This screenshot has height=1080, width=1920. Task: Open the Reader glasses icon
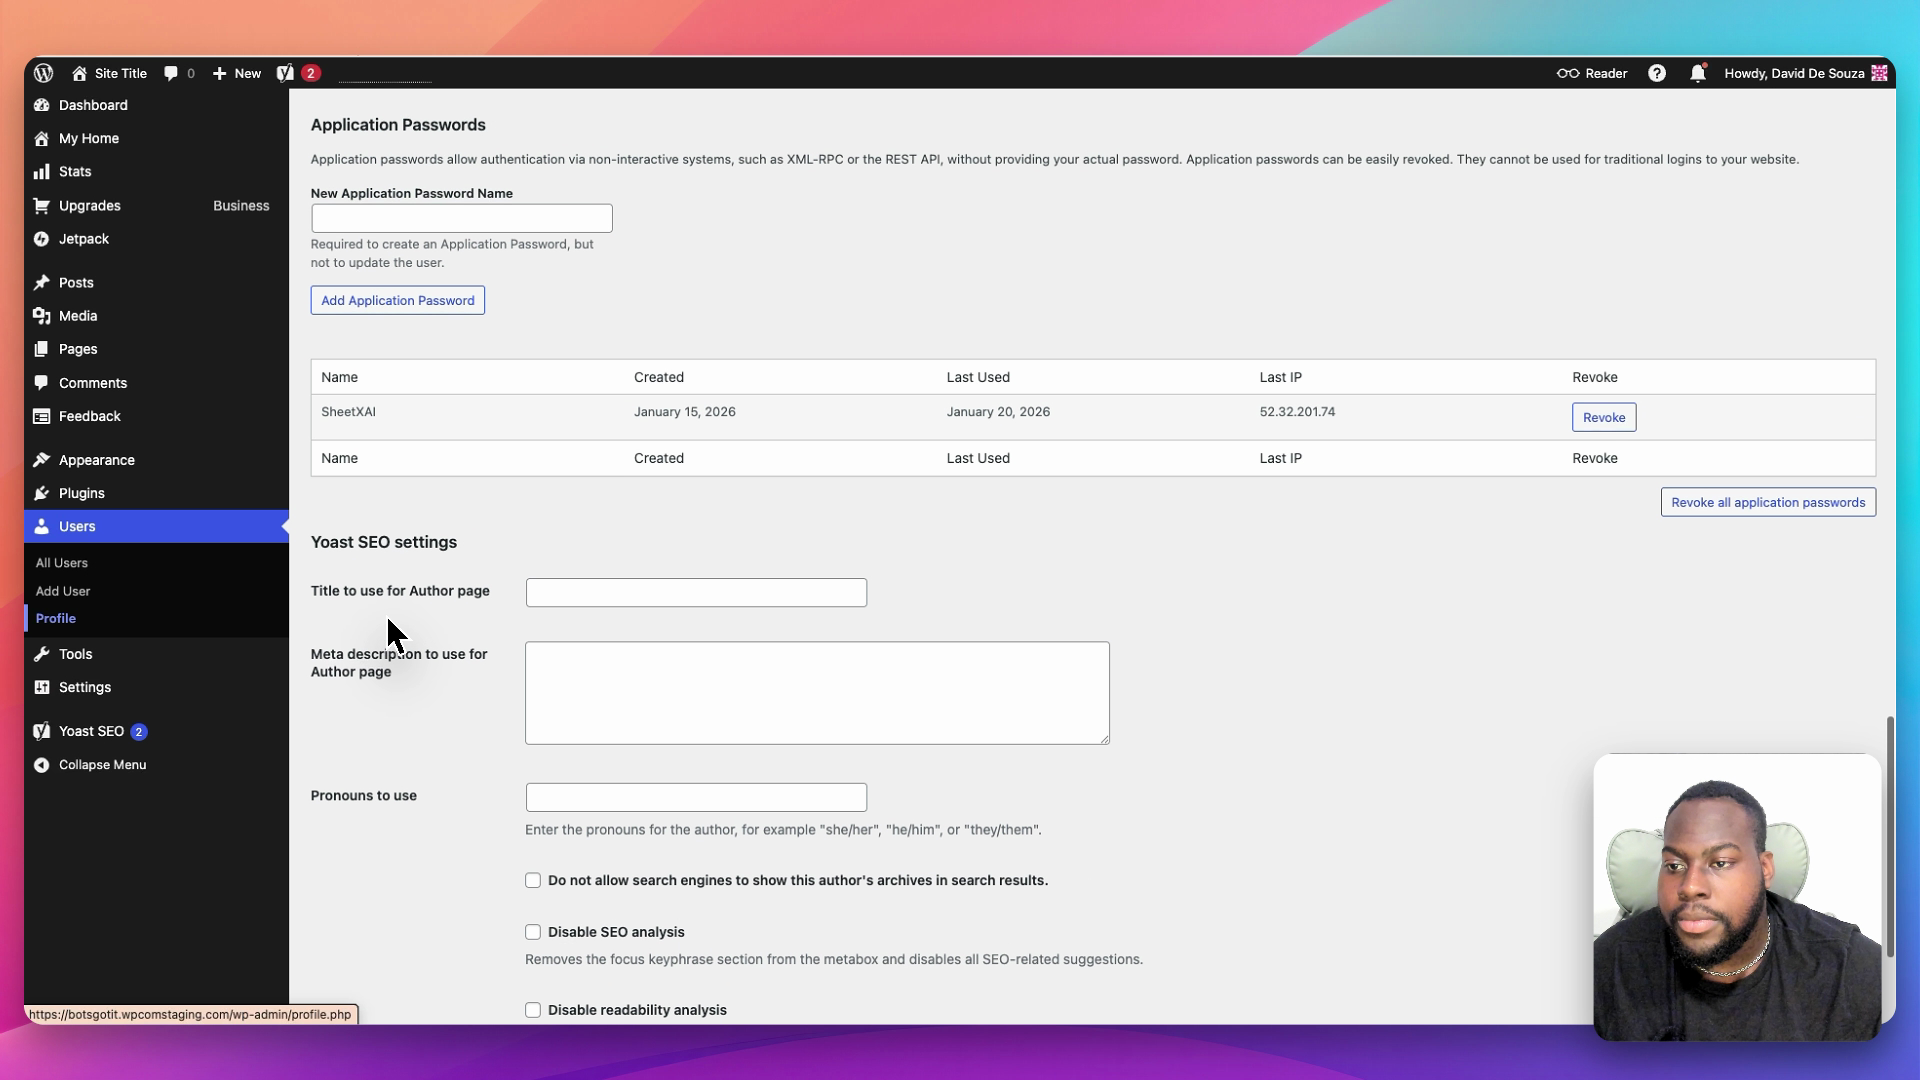pyautogui.click(x=1567, y=73)
